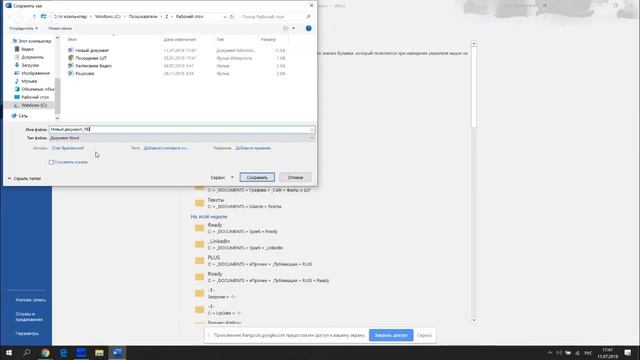
Task: Open the Упорядочить dropdown menu
Action: [x=23, y=29]
